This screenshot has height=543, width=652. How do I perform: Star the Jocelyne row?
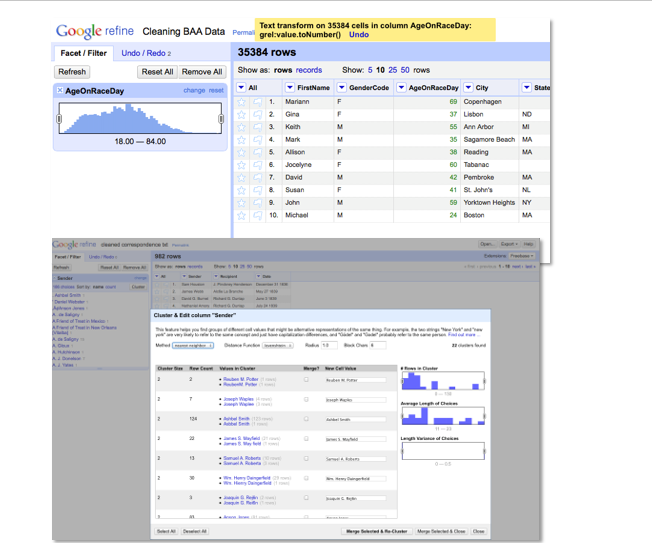241,165
